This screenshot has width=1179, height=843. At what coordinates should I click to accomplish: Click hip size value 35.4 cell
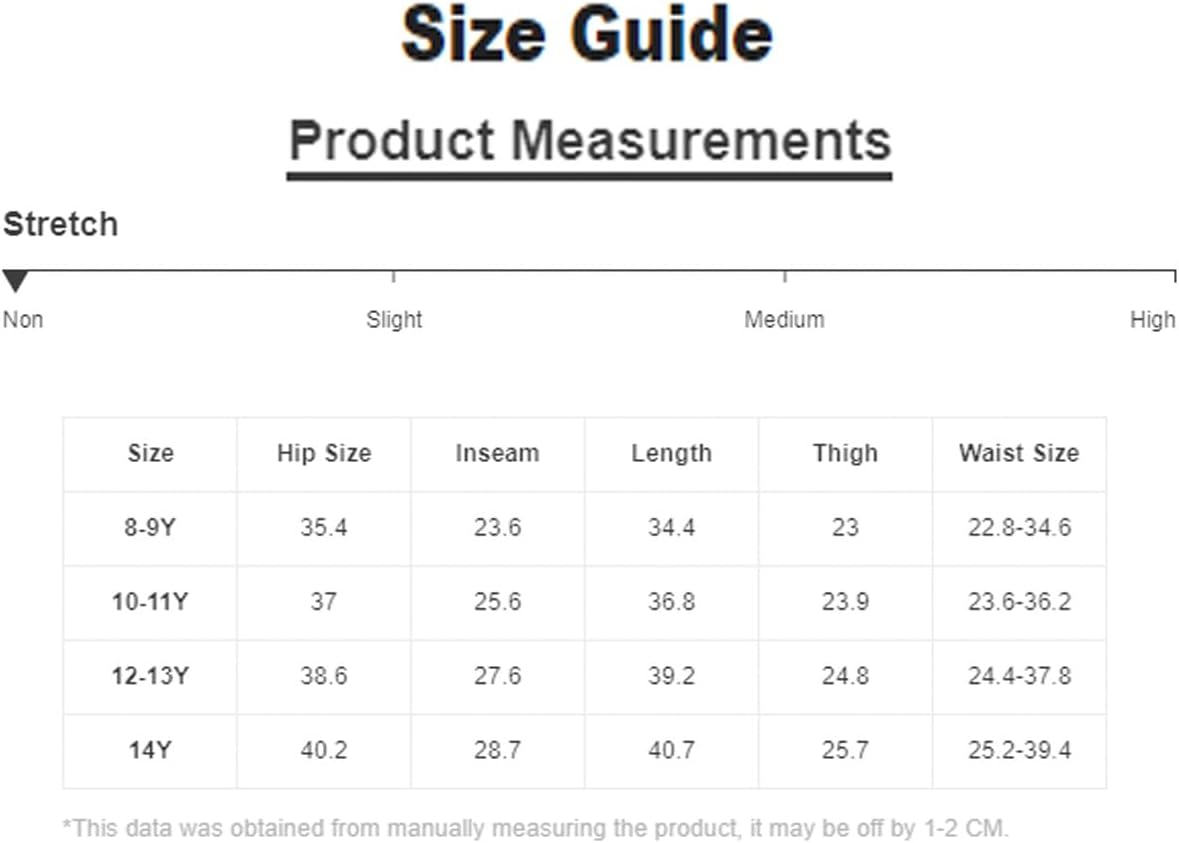coord(324,527)
